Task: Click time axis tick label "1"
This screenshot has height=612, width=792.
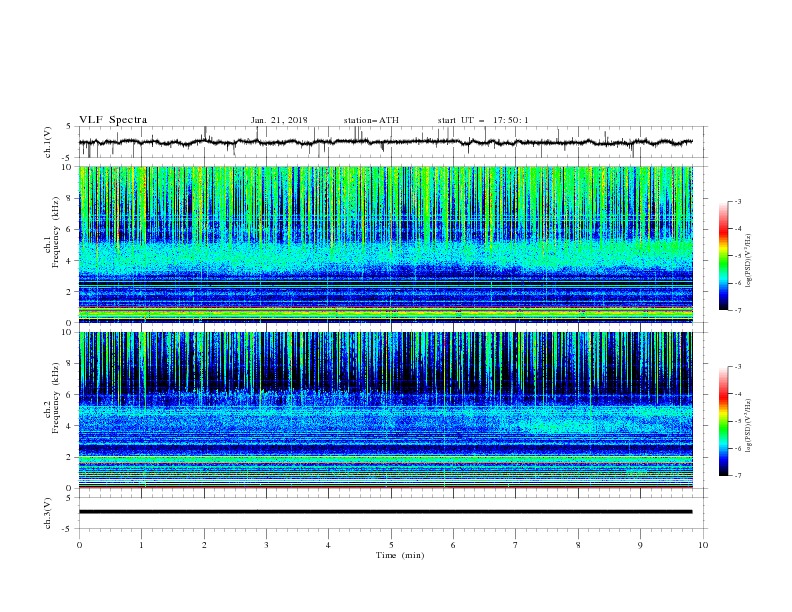Action: (x=141, y=545)
